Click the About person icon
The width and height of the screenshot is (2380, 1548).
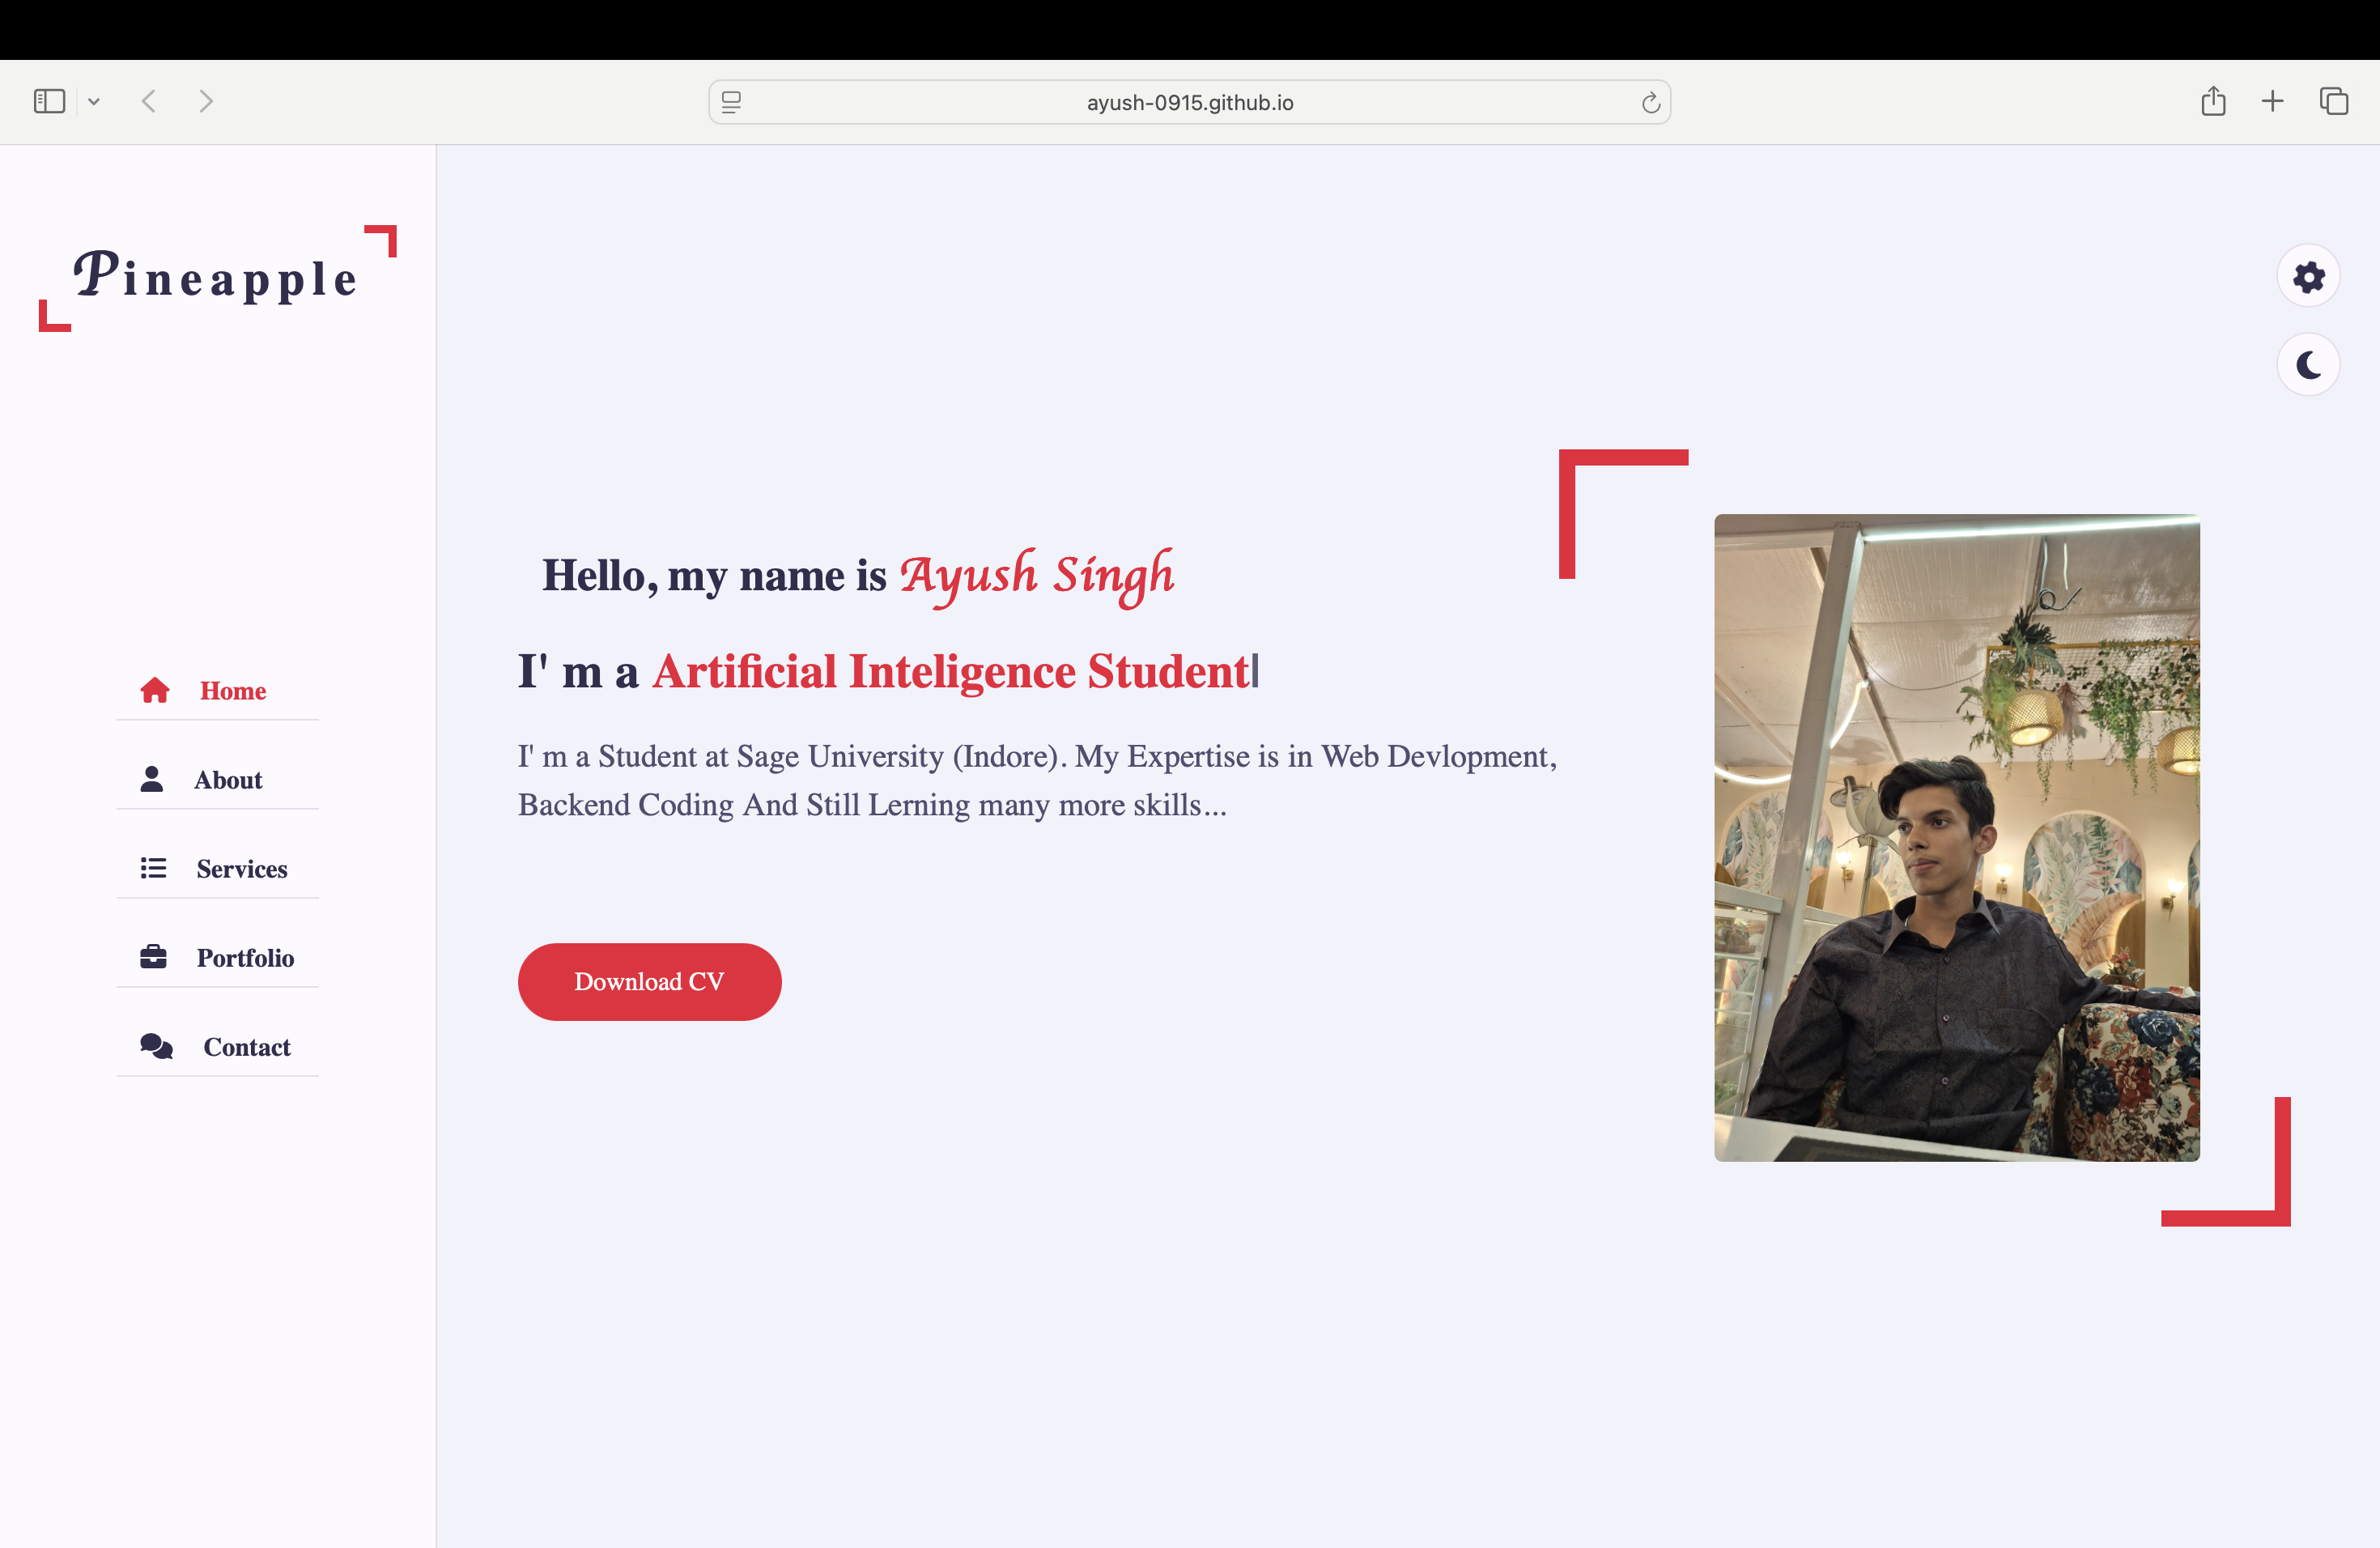click(152, 779)
